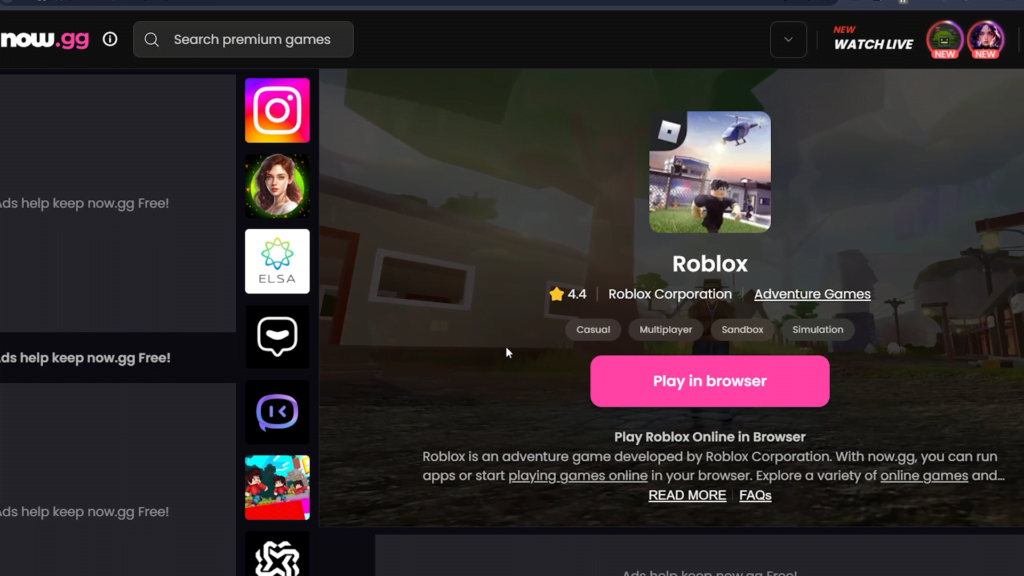
Task: Open the purple-haired girl live avatar
Action: coord(985,39)
